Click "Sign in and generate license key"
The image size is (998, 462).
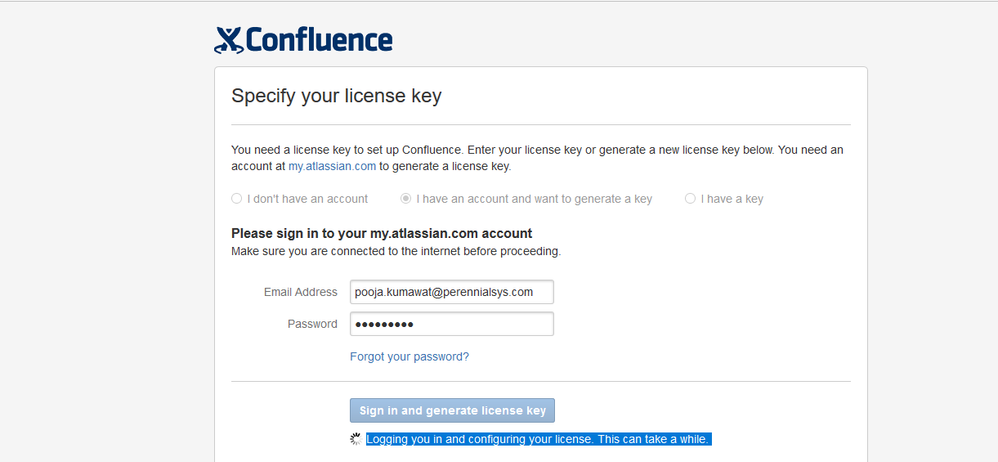[x=453, y=410]
